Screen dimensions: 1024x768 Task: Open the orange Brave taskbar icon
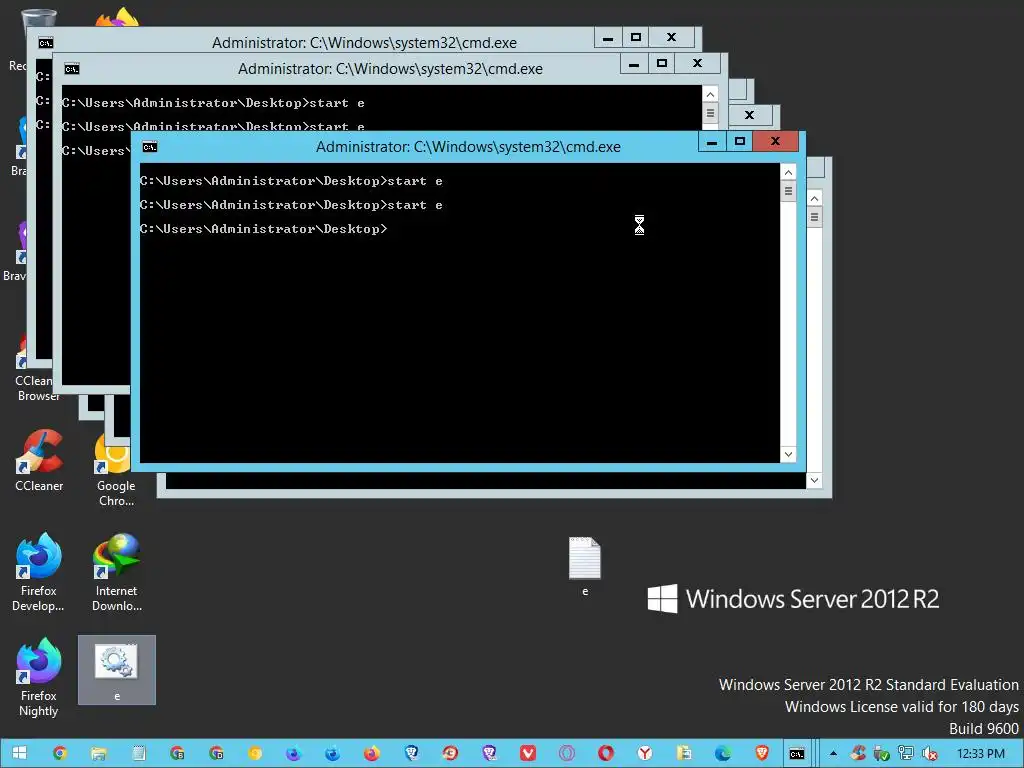pos(761,754)
